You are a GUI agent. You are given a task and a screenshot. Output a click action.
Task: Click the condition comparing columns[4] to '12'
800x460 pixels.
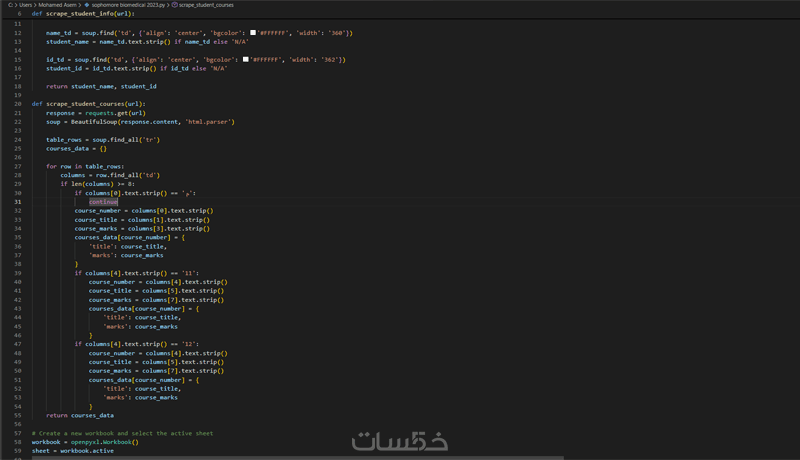(137, 344)
